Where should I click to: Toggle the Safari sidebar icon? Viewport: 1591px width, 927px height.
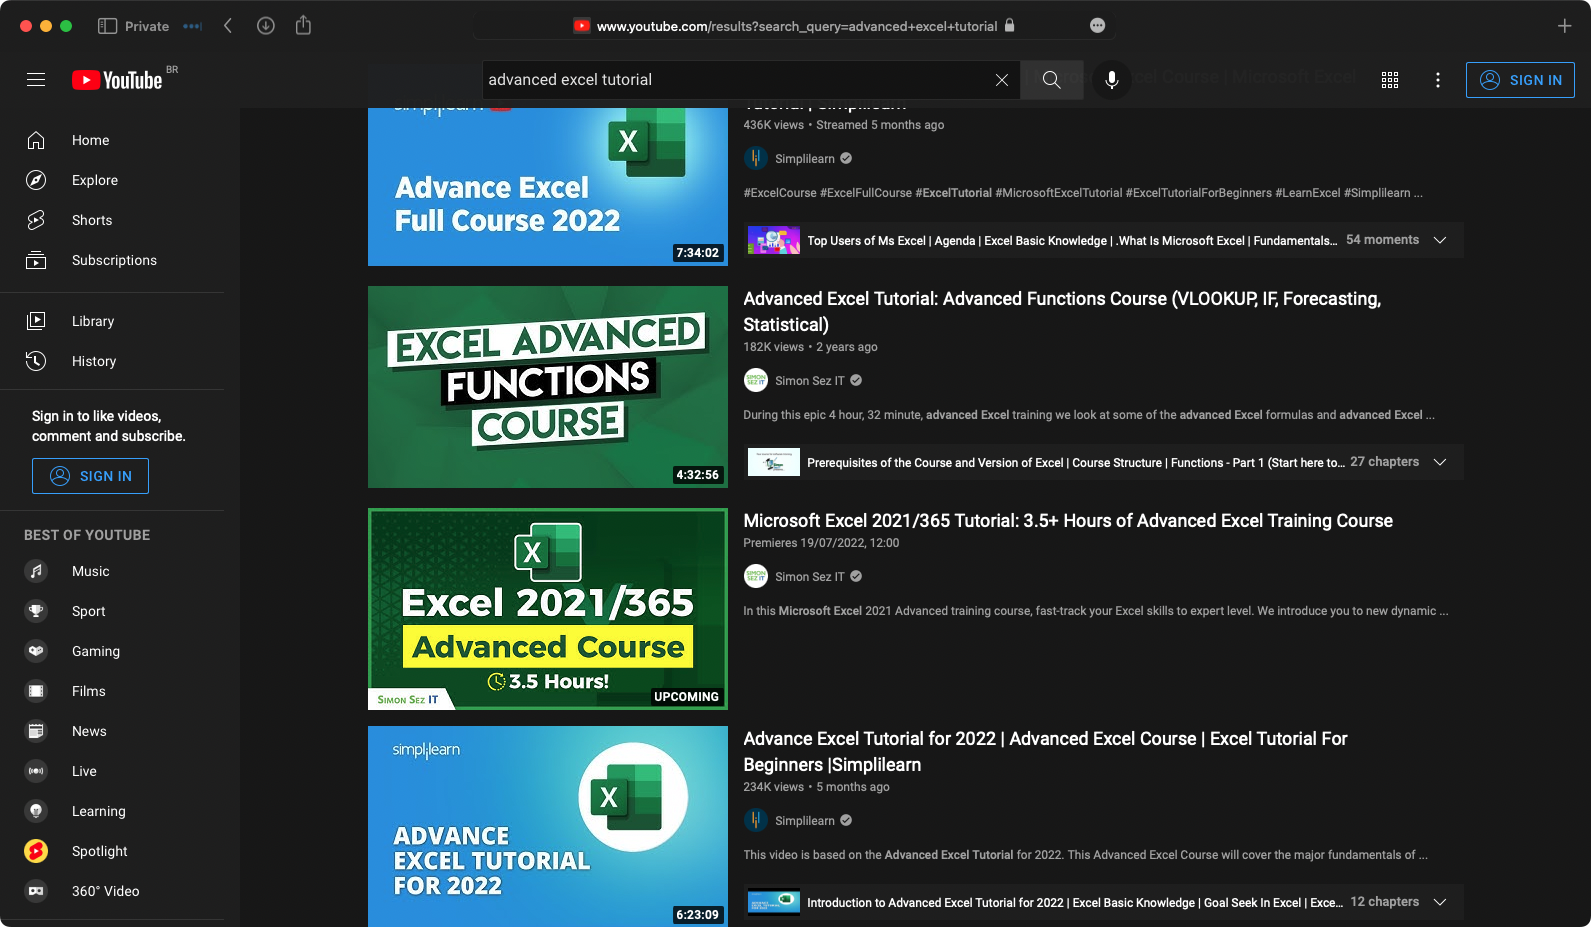(107, 26)
